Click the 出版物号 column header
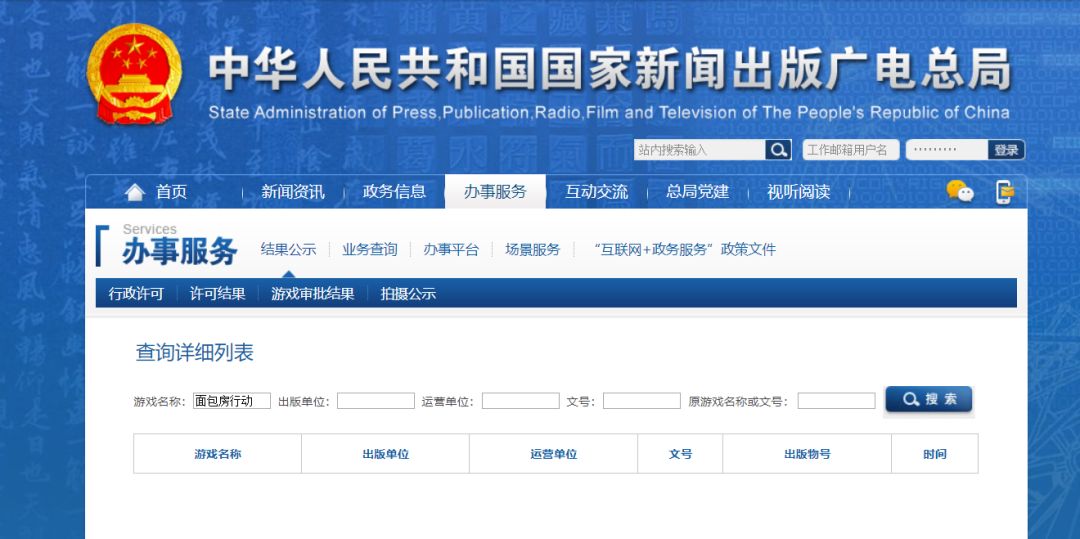Image resolution: width=1080 pixels, height=539 pixels. [x=807, y=454]
